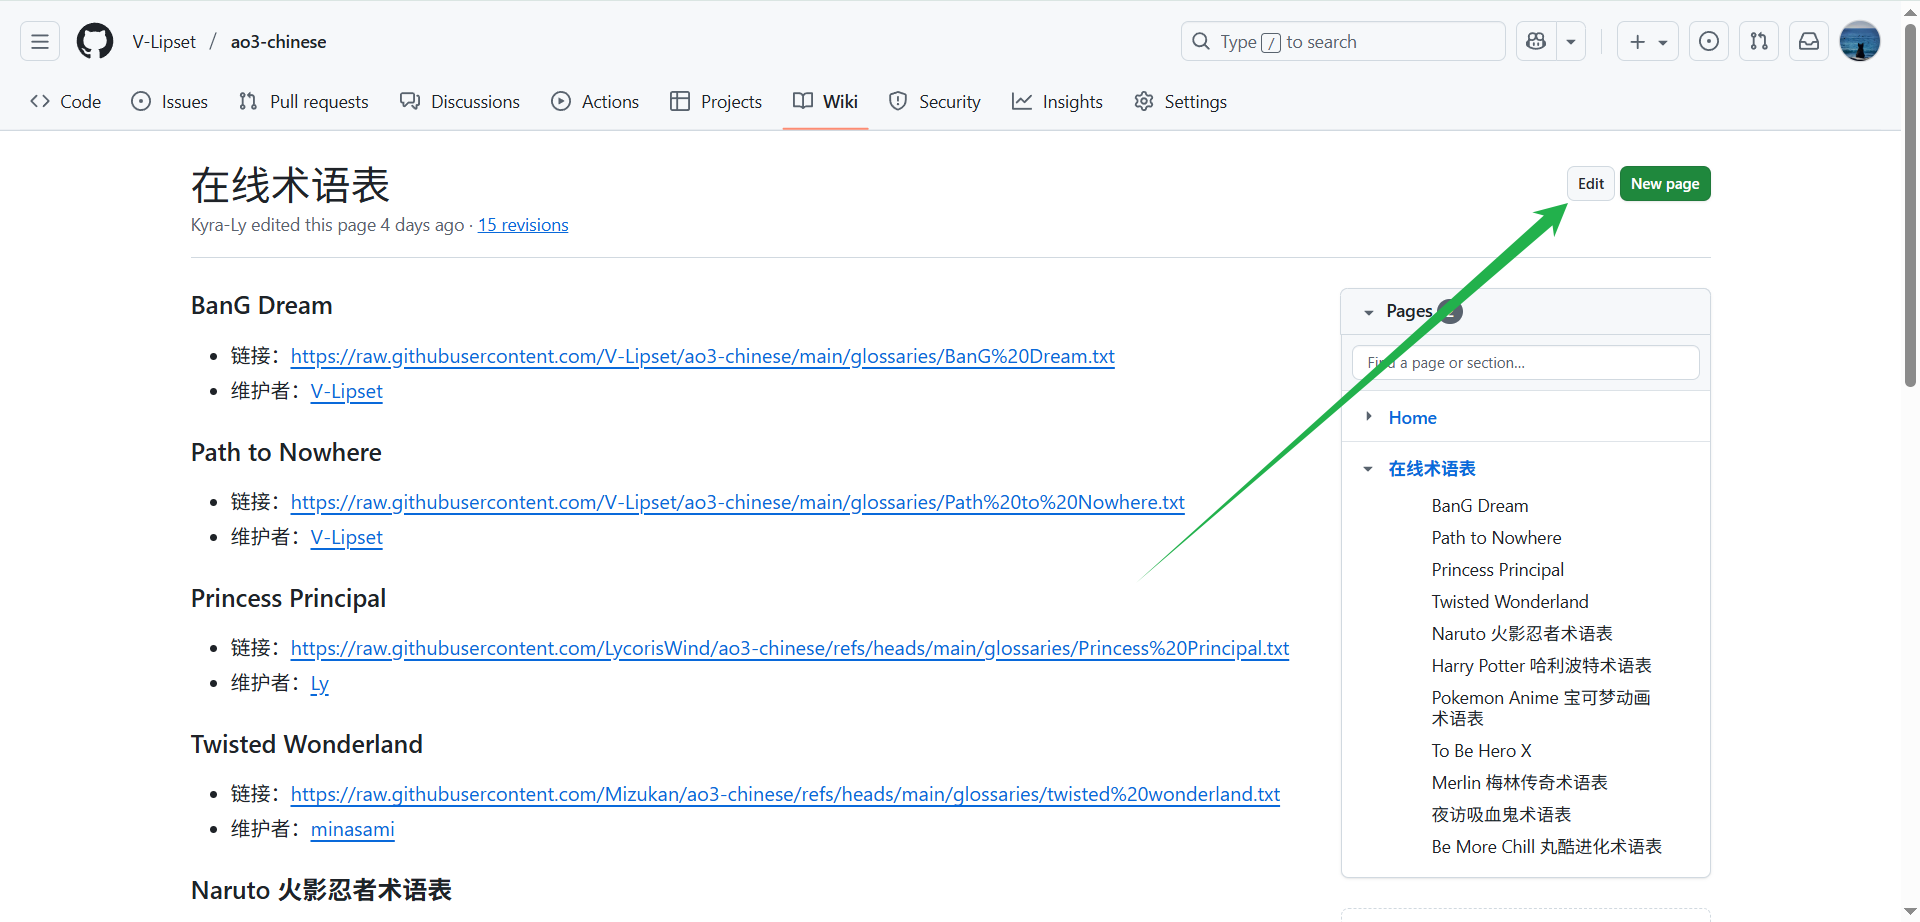The height and width of the screenshot is (922, 1920).
Task: Click the green New page button
Action: (x=1665, y=184)
